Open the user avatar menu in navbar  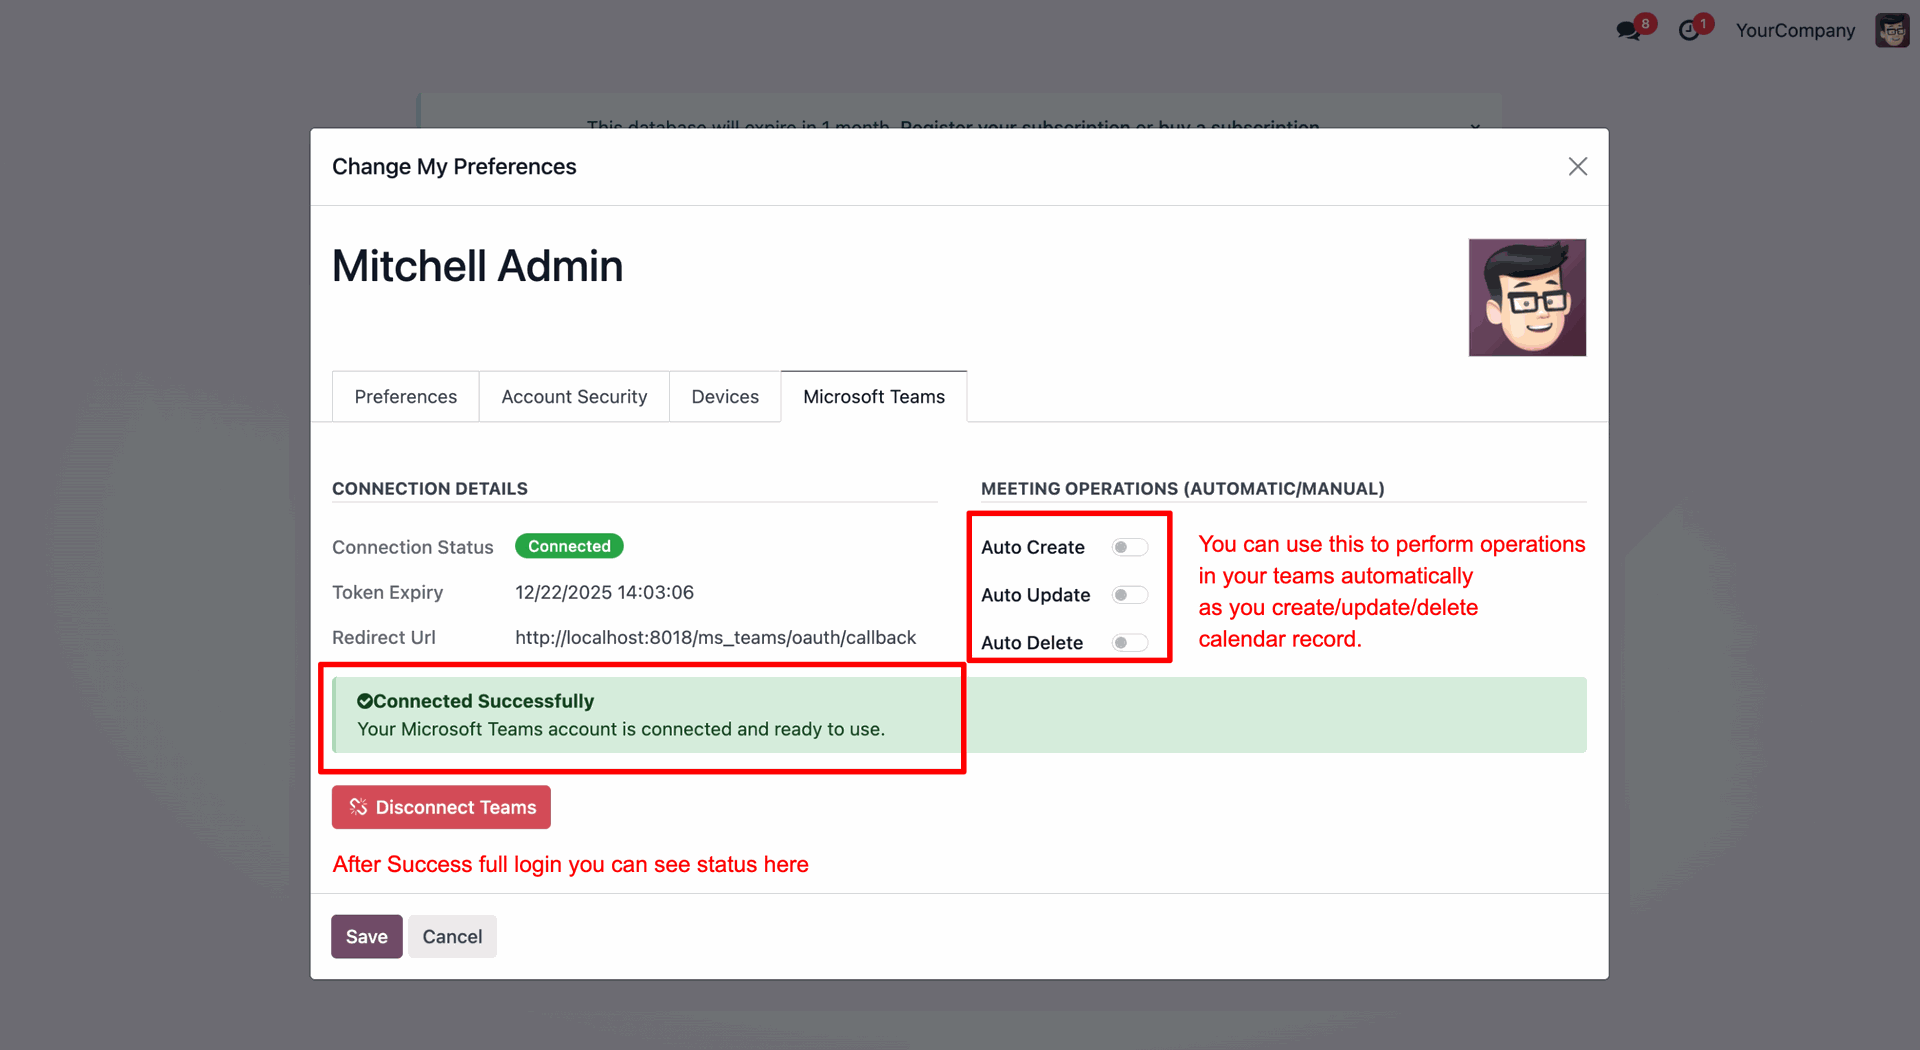coord(1892,30)
